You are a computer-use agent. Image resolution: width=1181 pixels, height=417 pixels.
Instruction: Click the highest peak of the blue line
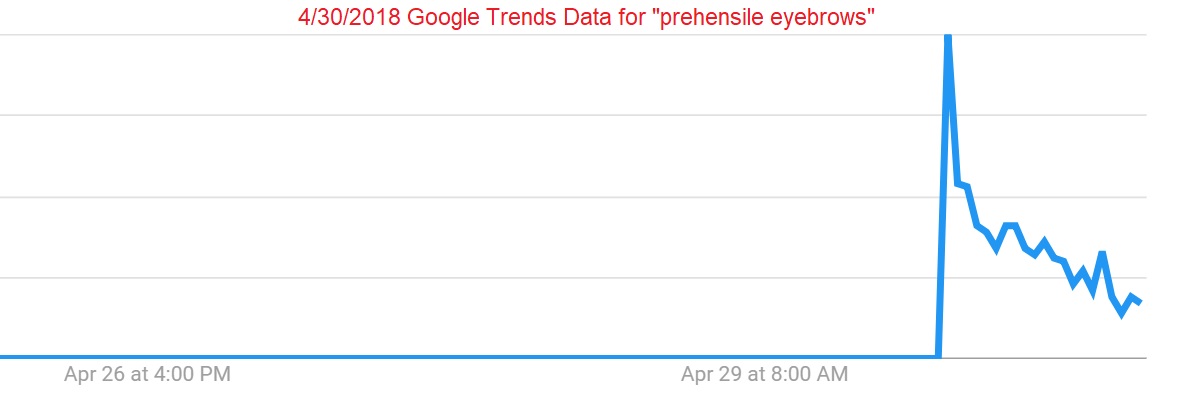[x=948, y=38]
